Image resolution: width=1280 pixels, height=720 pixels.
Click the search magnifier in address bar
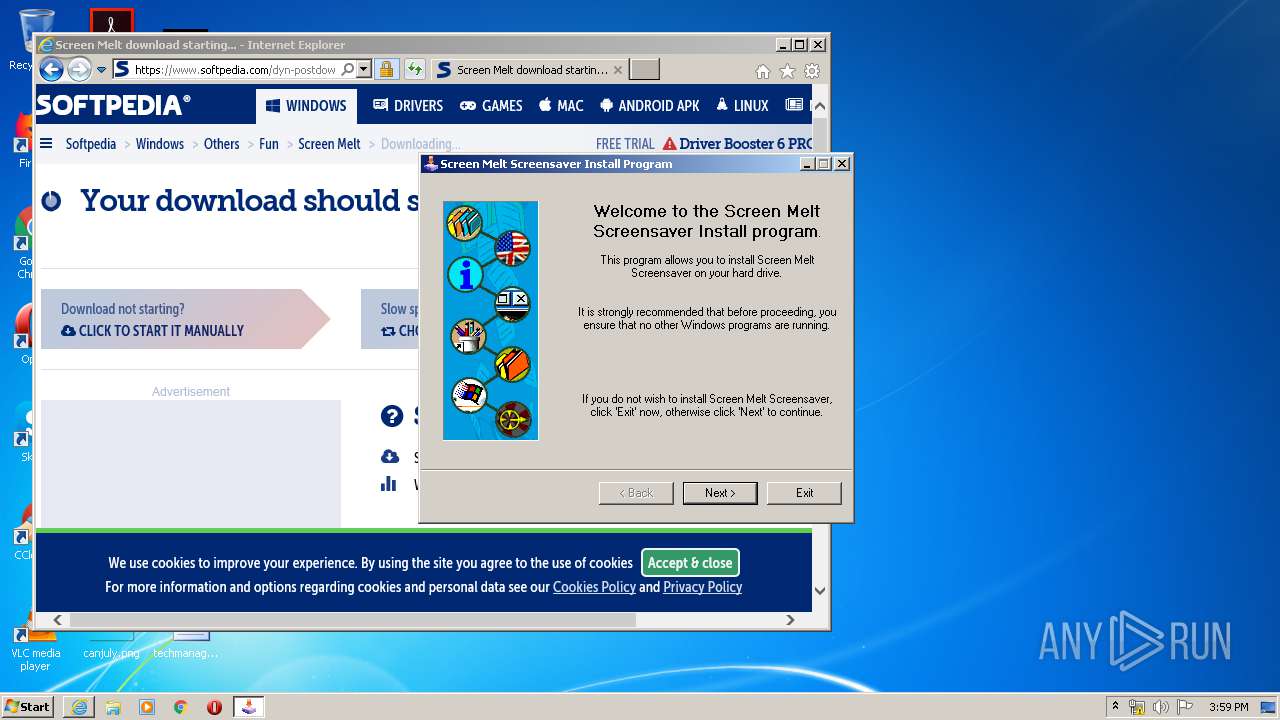[347, 70]
